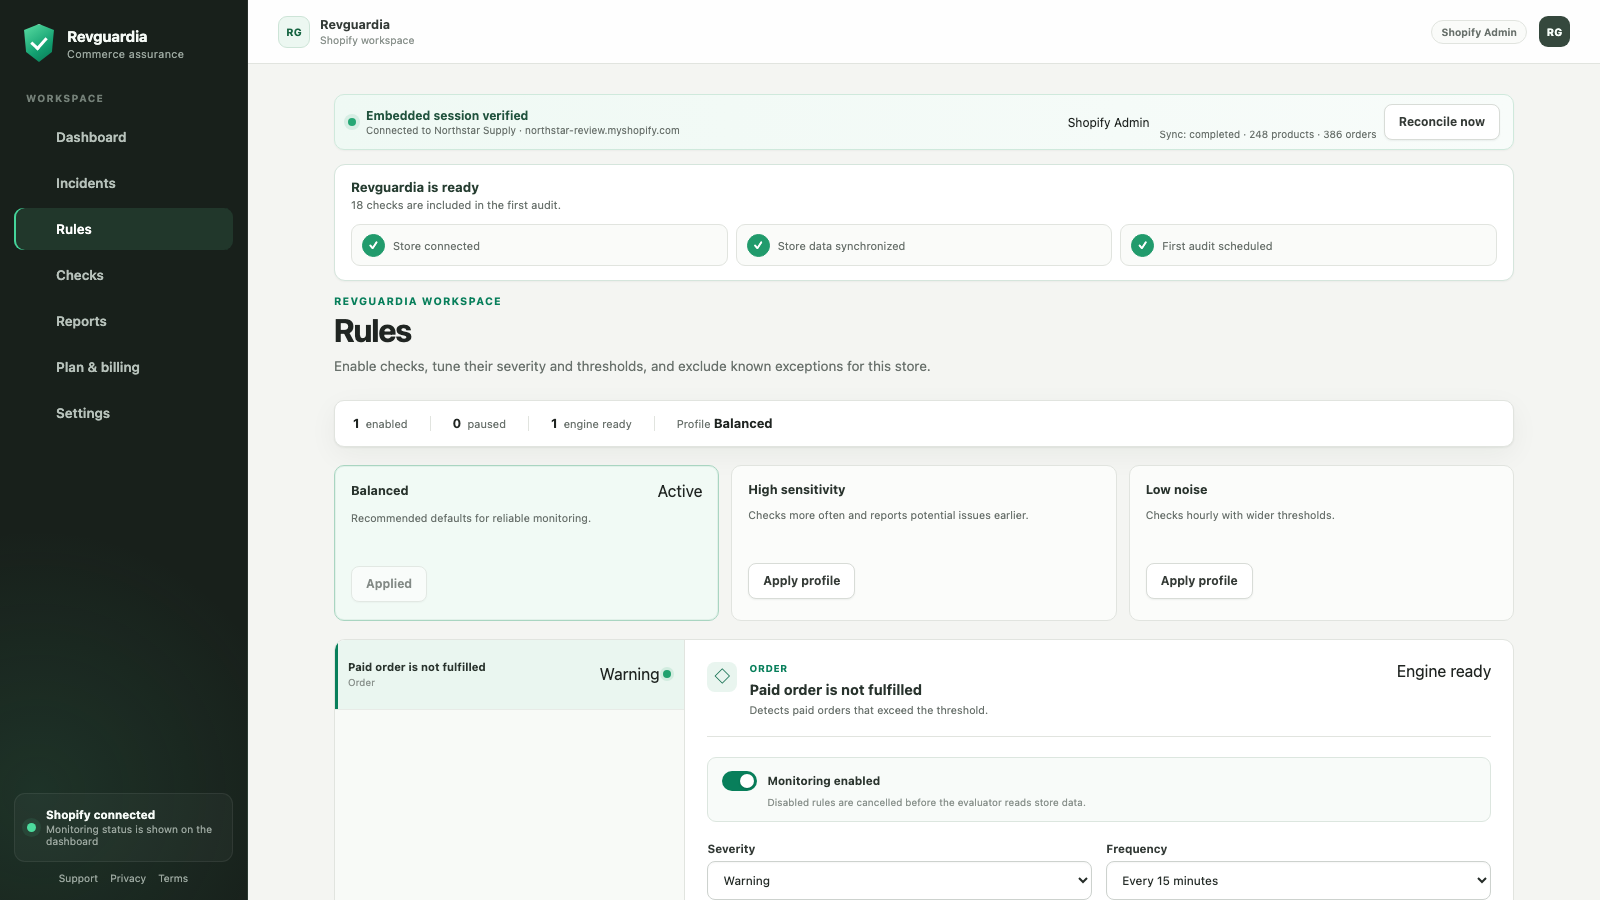The width and height of the screenshot is (1600, 900).
Task: Click the Shopify Admin label in session banner
Action: coord(1108,123)
